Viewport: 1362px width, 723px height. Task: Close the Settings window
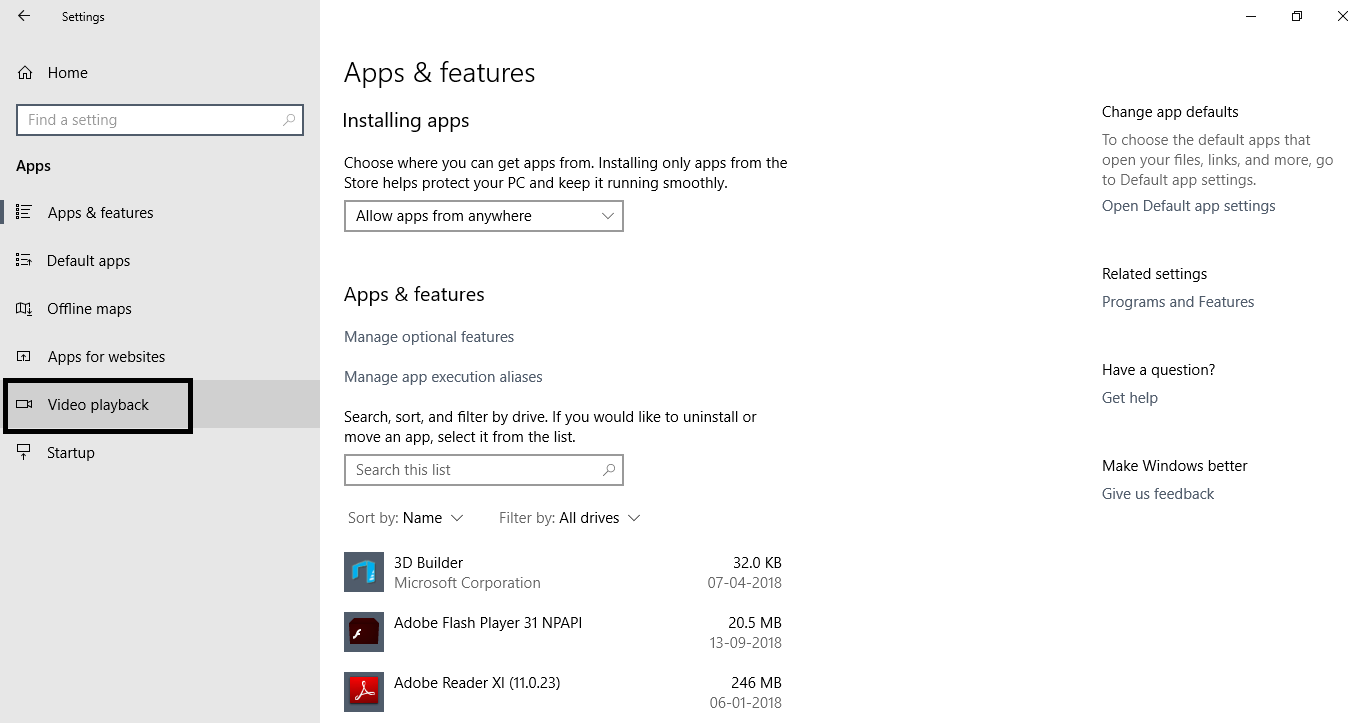point(1342,16)
